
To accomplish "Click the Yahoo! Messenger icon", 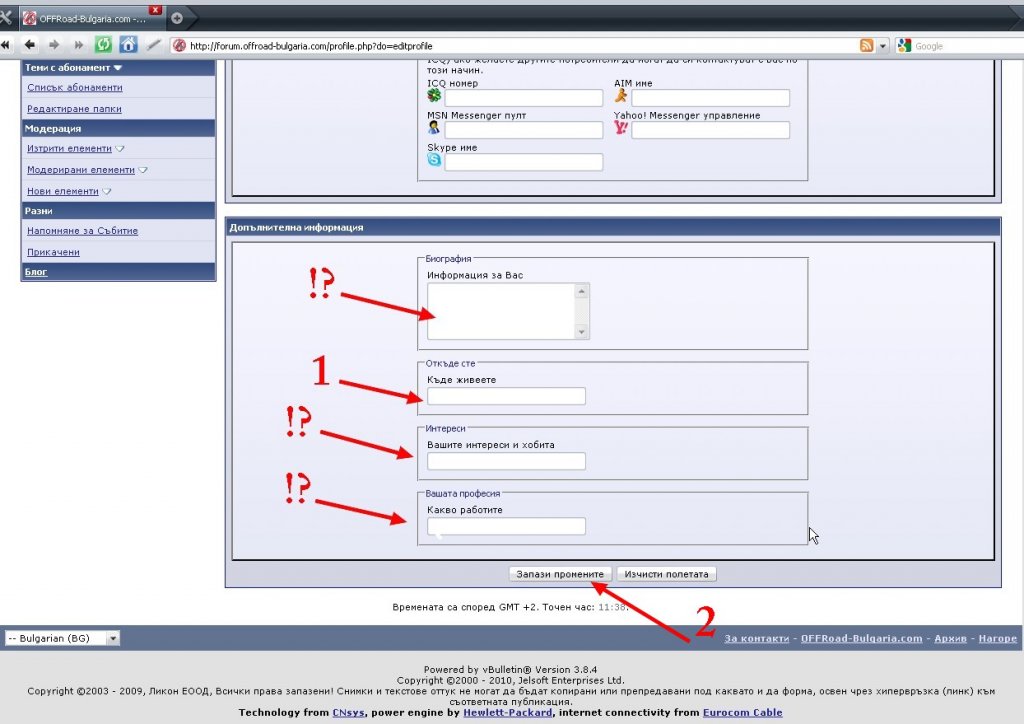I will coord(620,127).
